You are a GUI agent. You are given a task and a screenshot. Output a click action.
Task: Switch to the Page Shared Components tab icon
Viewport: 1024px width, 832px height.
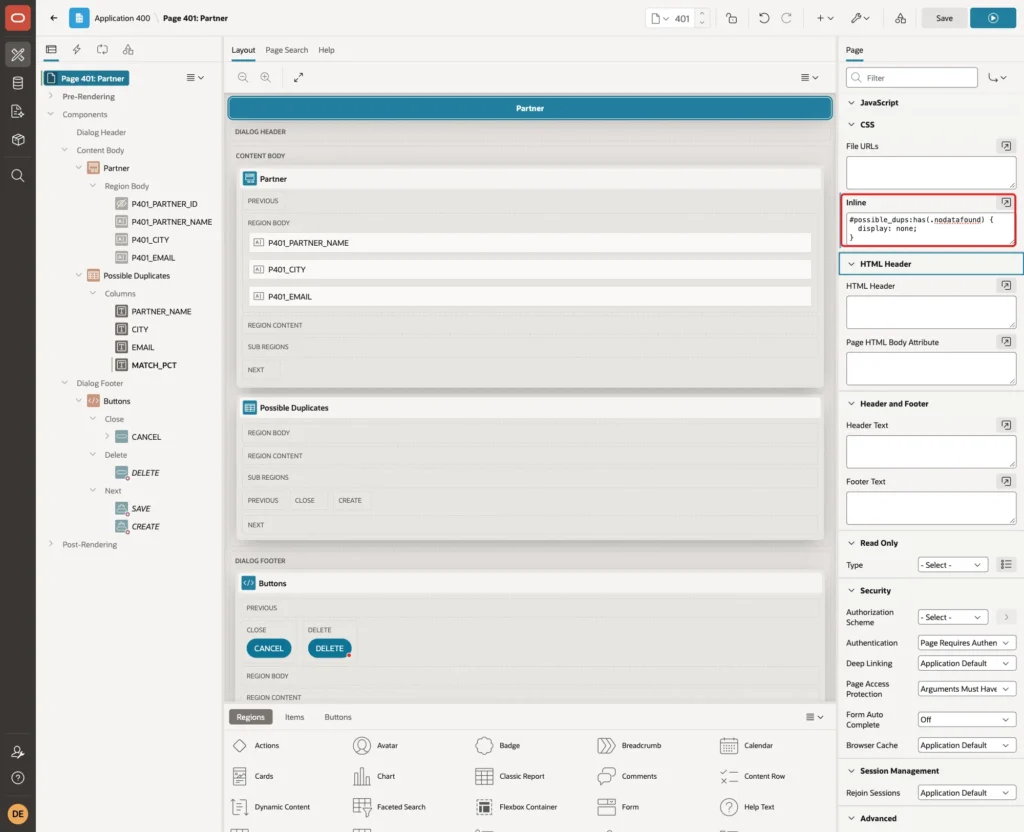point(128,50)
